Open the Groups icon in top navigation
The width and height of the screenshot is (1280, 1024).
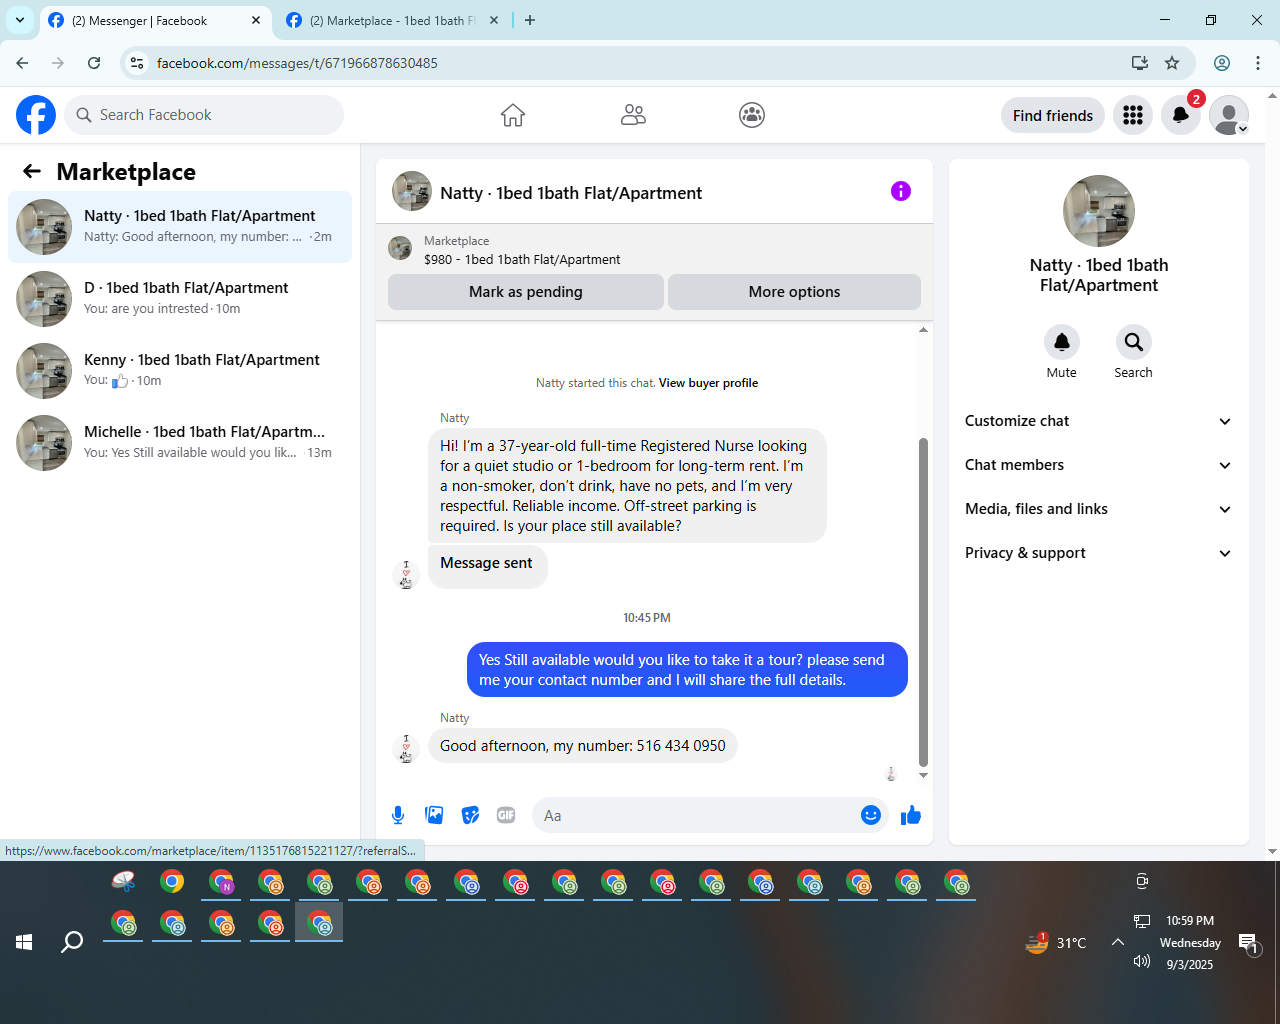752,115
